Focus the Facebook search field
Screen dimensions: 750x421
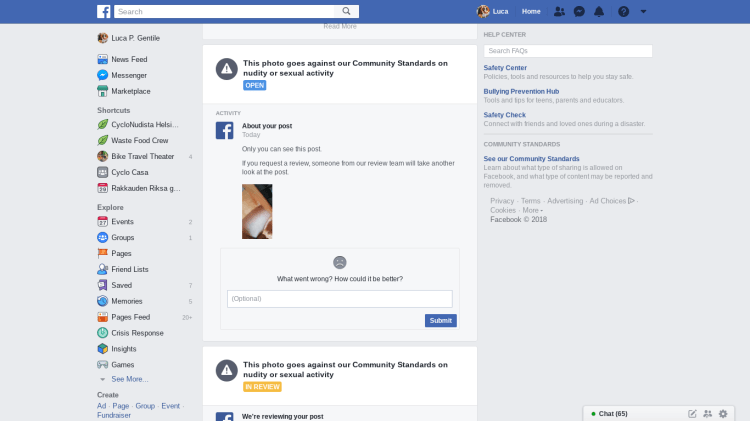point(224,11)
